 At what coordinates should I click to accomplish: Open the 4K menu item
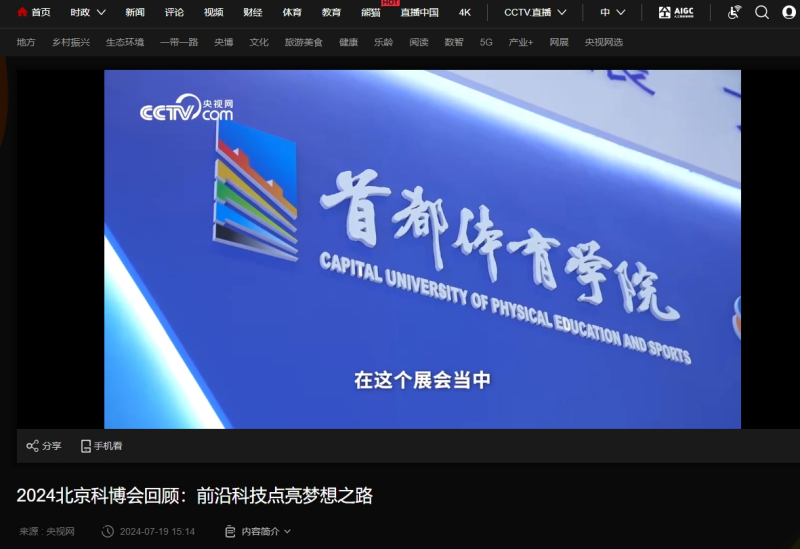[465, 12]
